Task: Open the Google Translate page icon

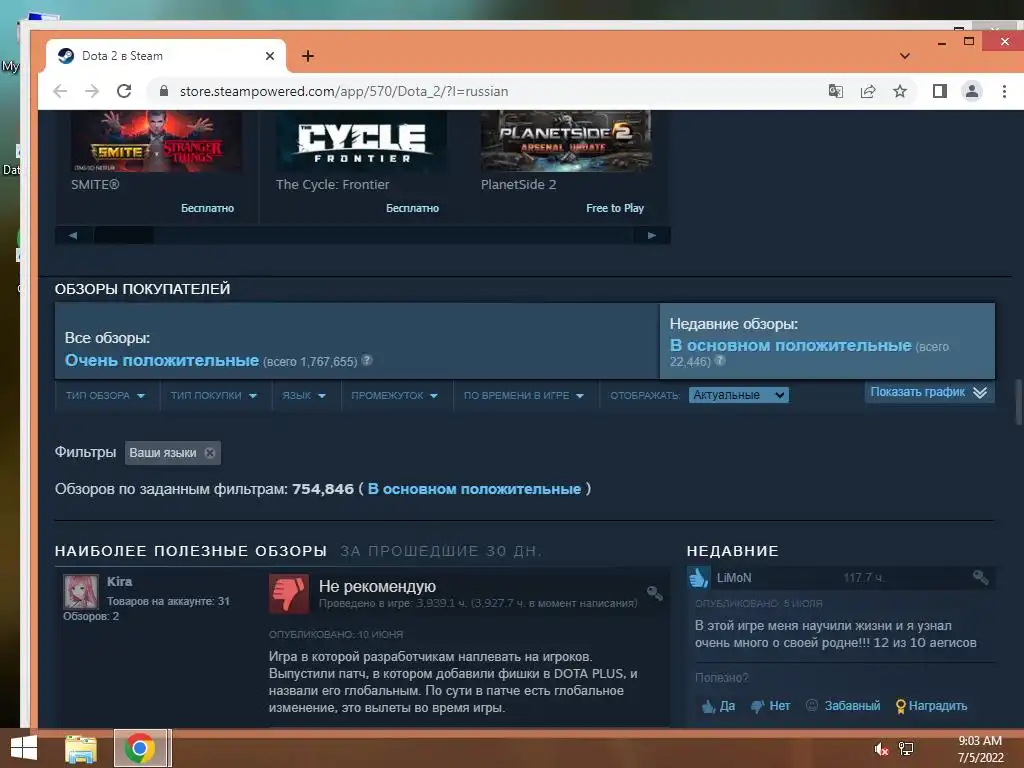Action: [835, 91]
